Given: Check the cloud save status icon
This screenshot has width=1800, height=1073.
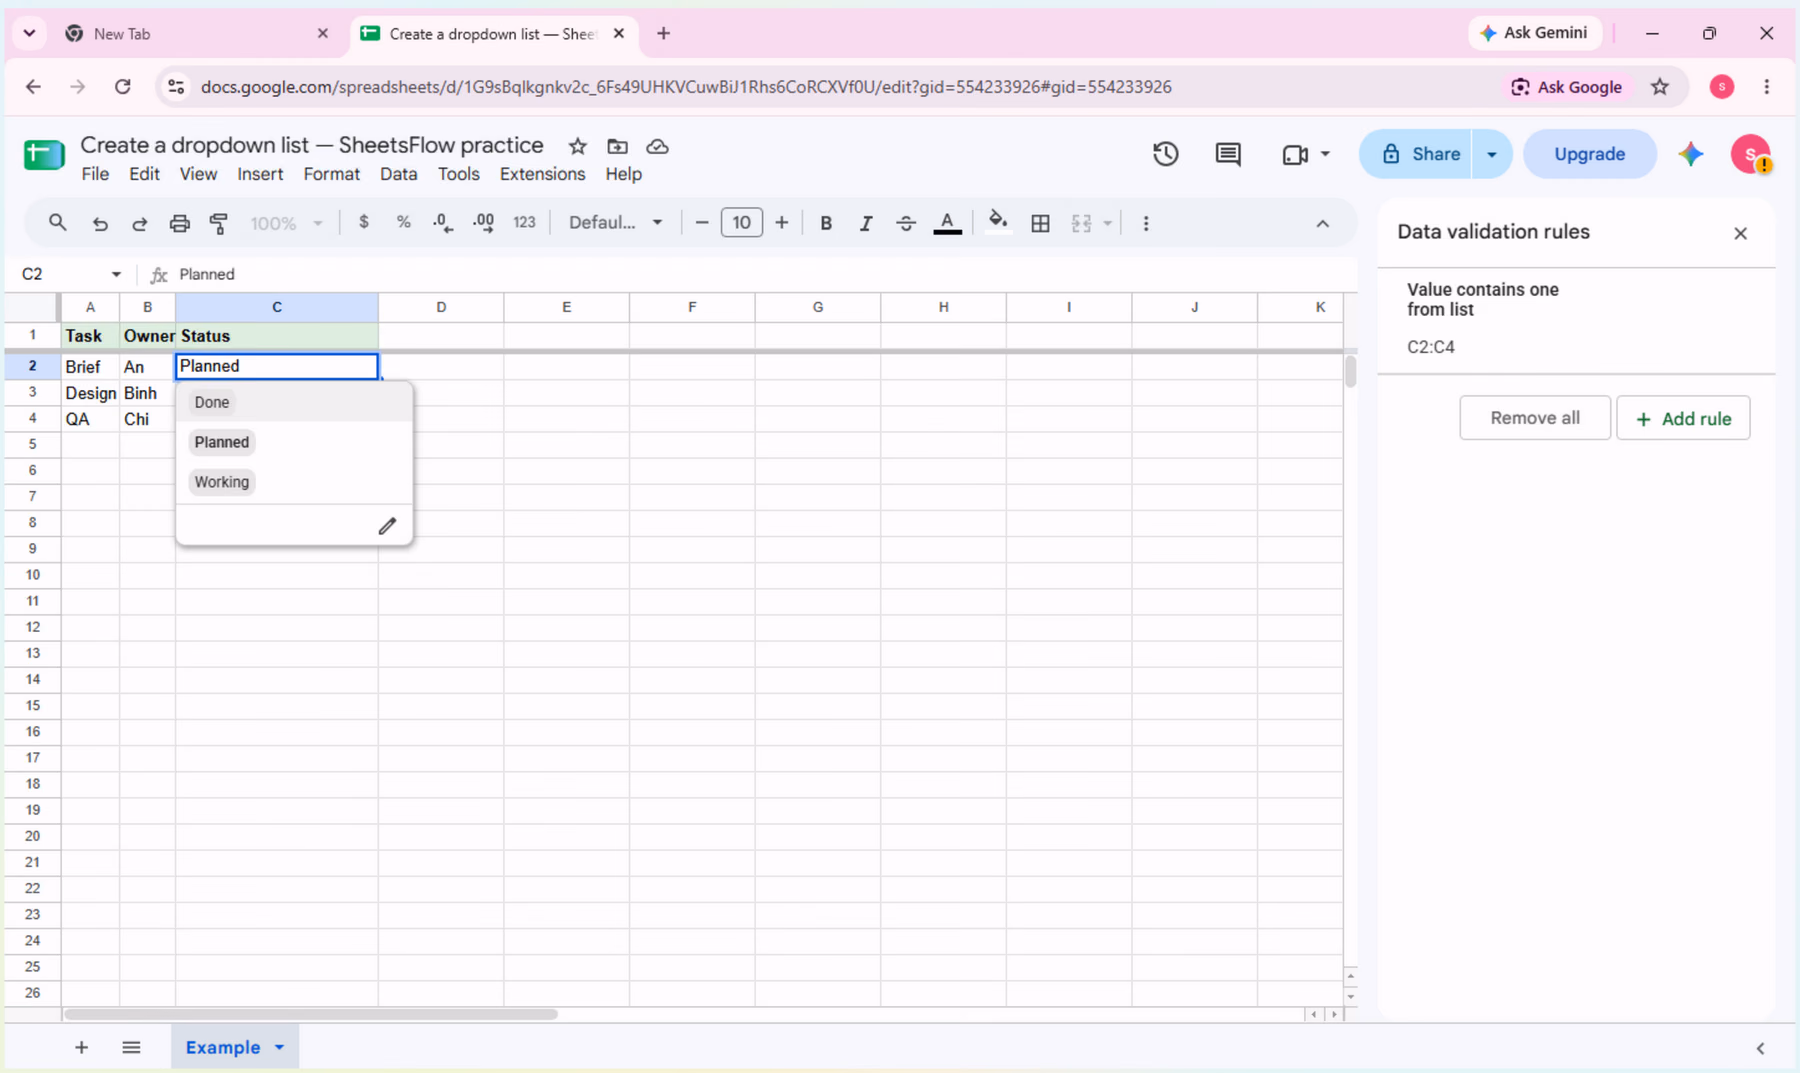Looking at the screenshot, I should coord(657,146).
